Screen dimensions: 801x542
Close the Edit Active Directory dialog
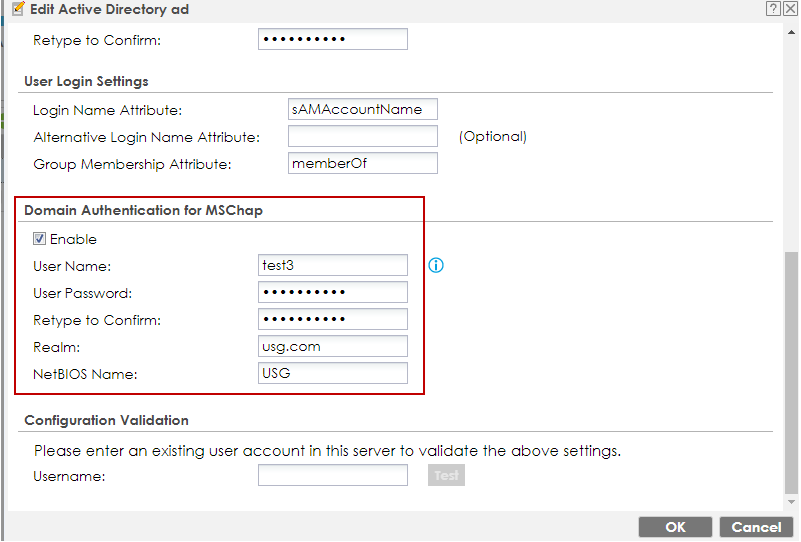pyautogui.click(x=789, y=9)
